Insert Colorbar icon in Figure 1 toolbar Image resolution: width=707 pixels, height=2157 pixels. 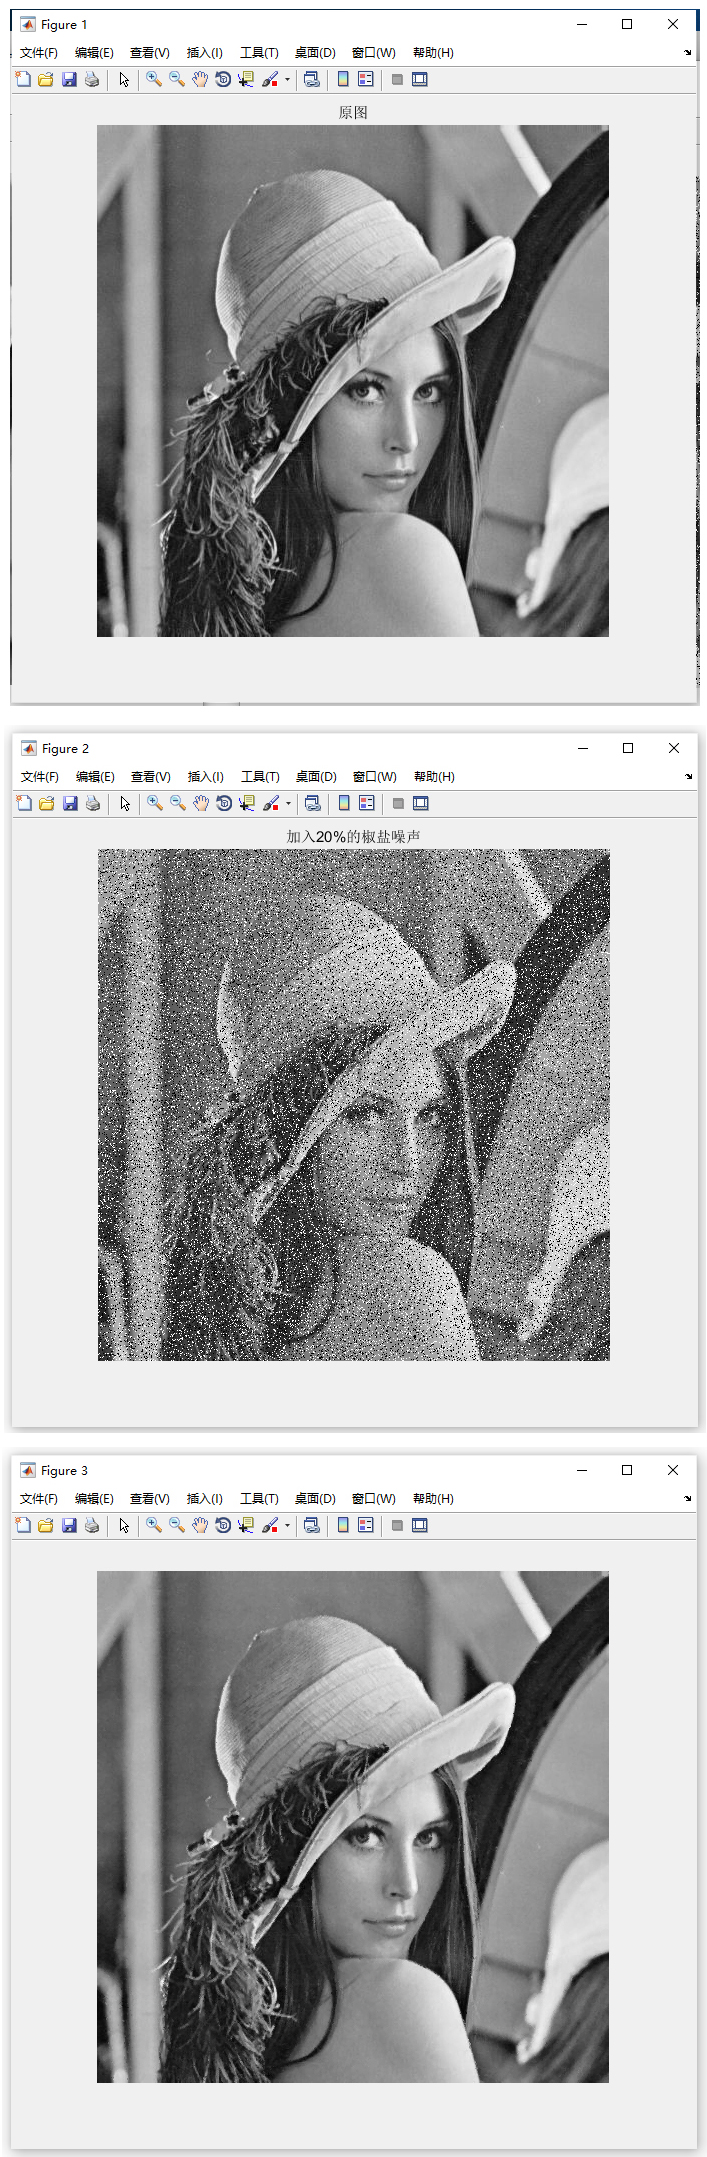click(343, 79)
